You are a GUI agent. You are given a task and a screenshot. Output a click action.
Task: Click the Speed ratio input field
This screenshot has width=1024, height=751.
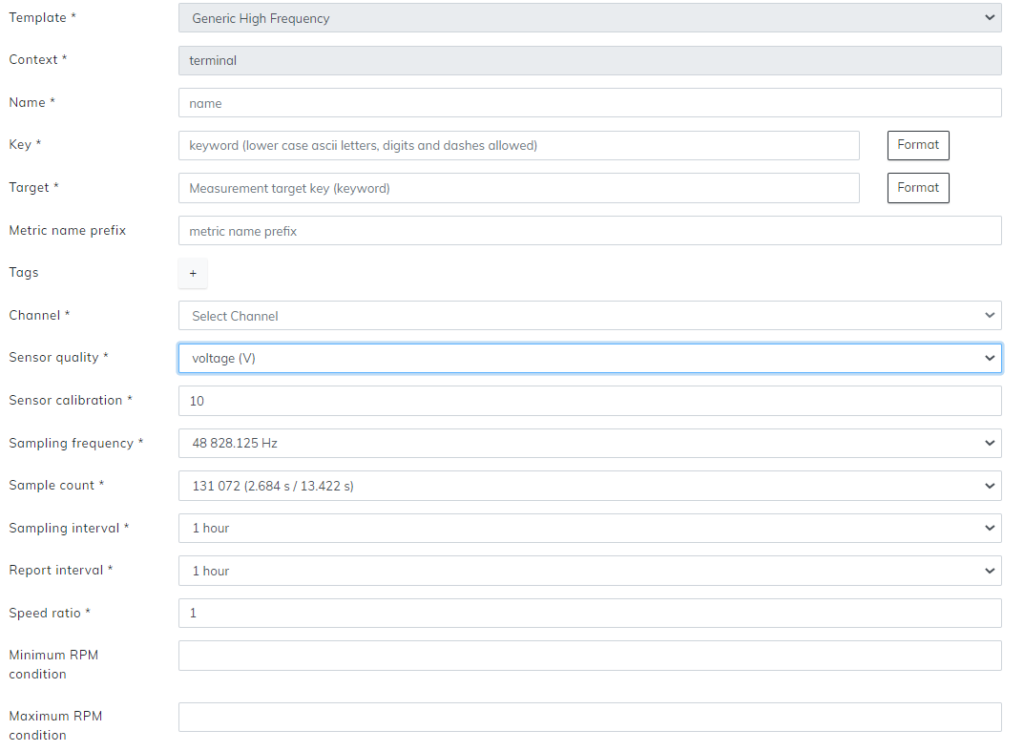point(589,613)
